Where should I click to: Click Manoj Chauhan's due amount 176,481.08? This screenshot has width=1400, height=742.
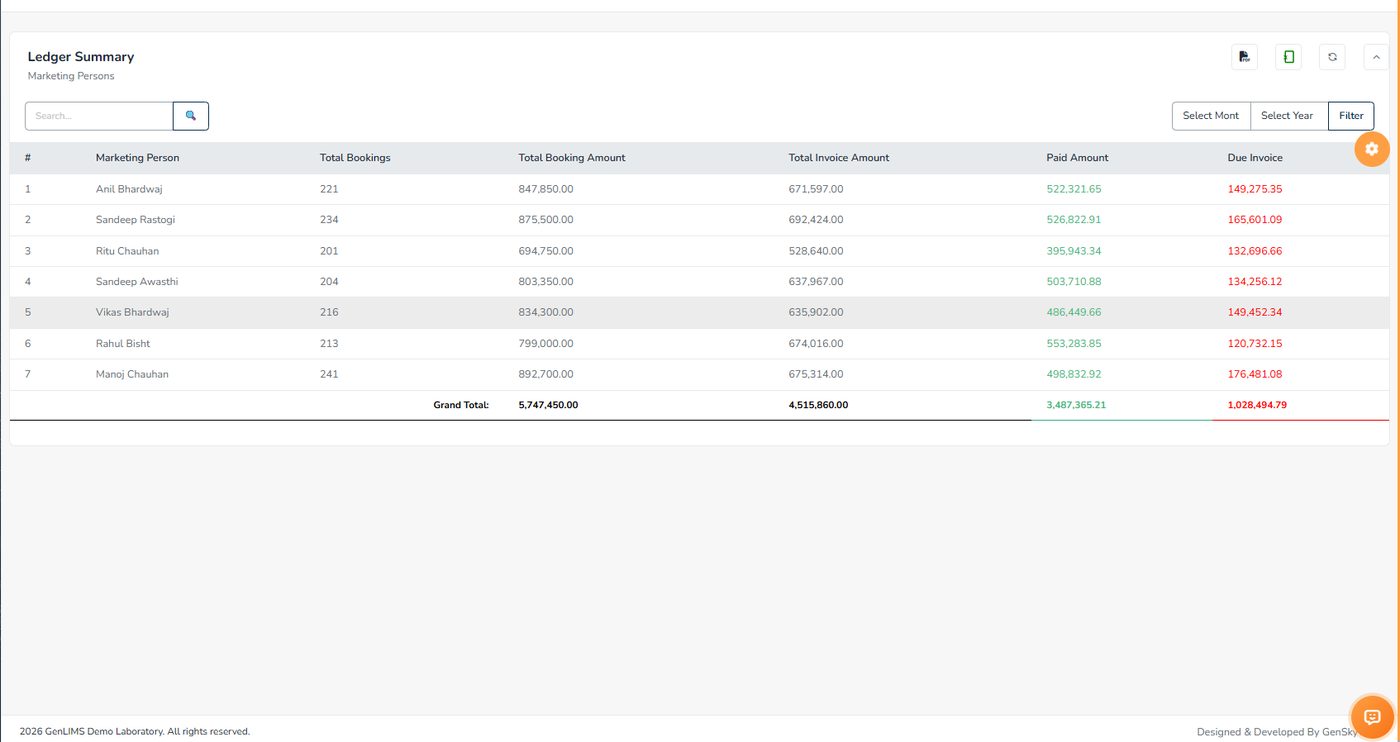pyautogui.click(x=1255, y=374)
